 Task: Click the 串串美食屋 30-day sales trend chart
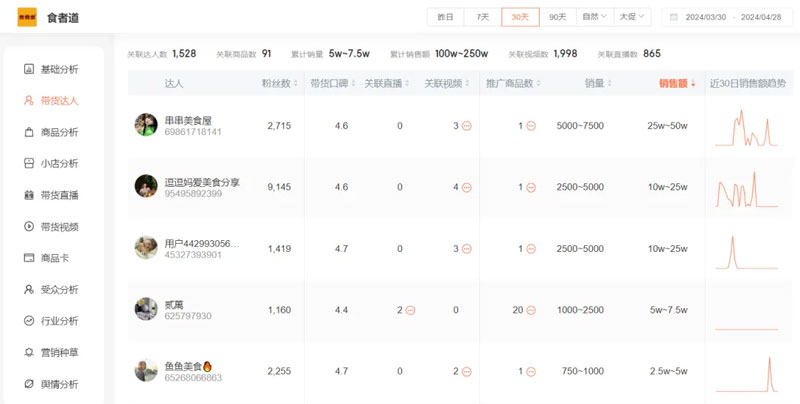(x=747, y=127)
